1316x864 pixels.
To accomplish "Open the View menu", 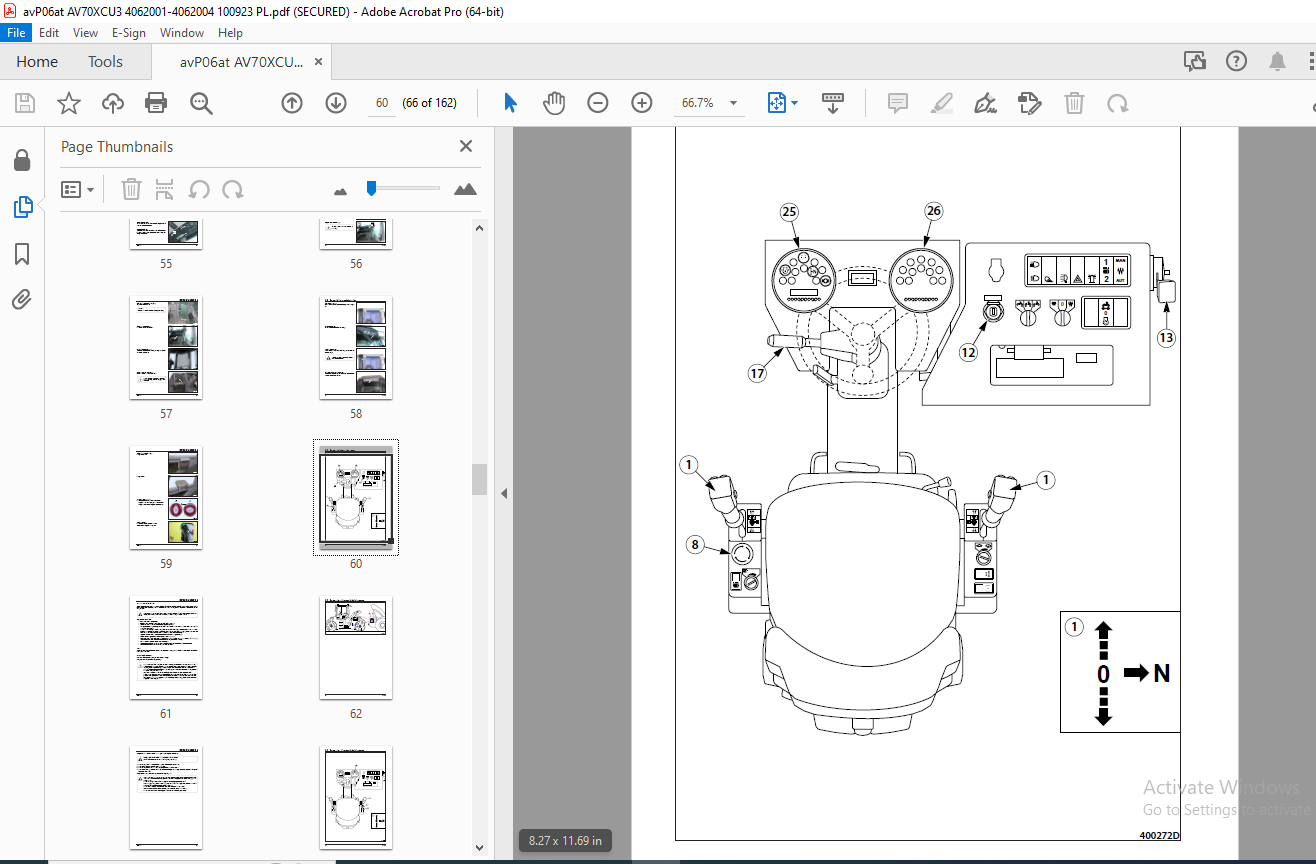I will pyautogui.click(x=85, y=33).
